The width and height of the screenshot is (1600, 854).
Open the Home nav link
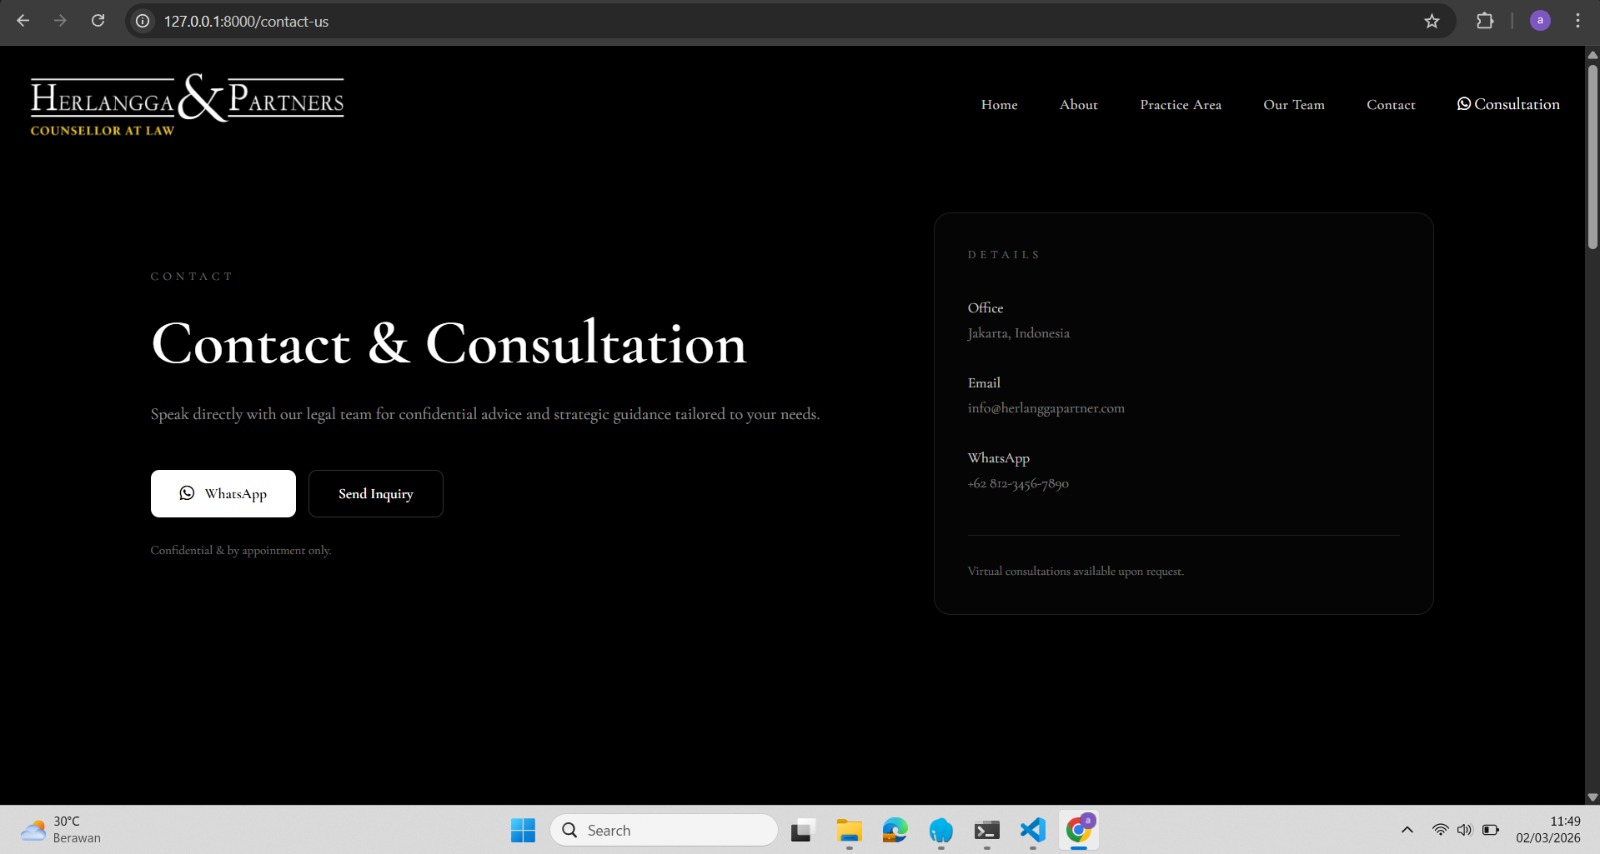coord(999,105)
